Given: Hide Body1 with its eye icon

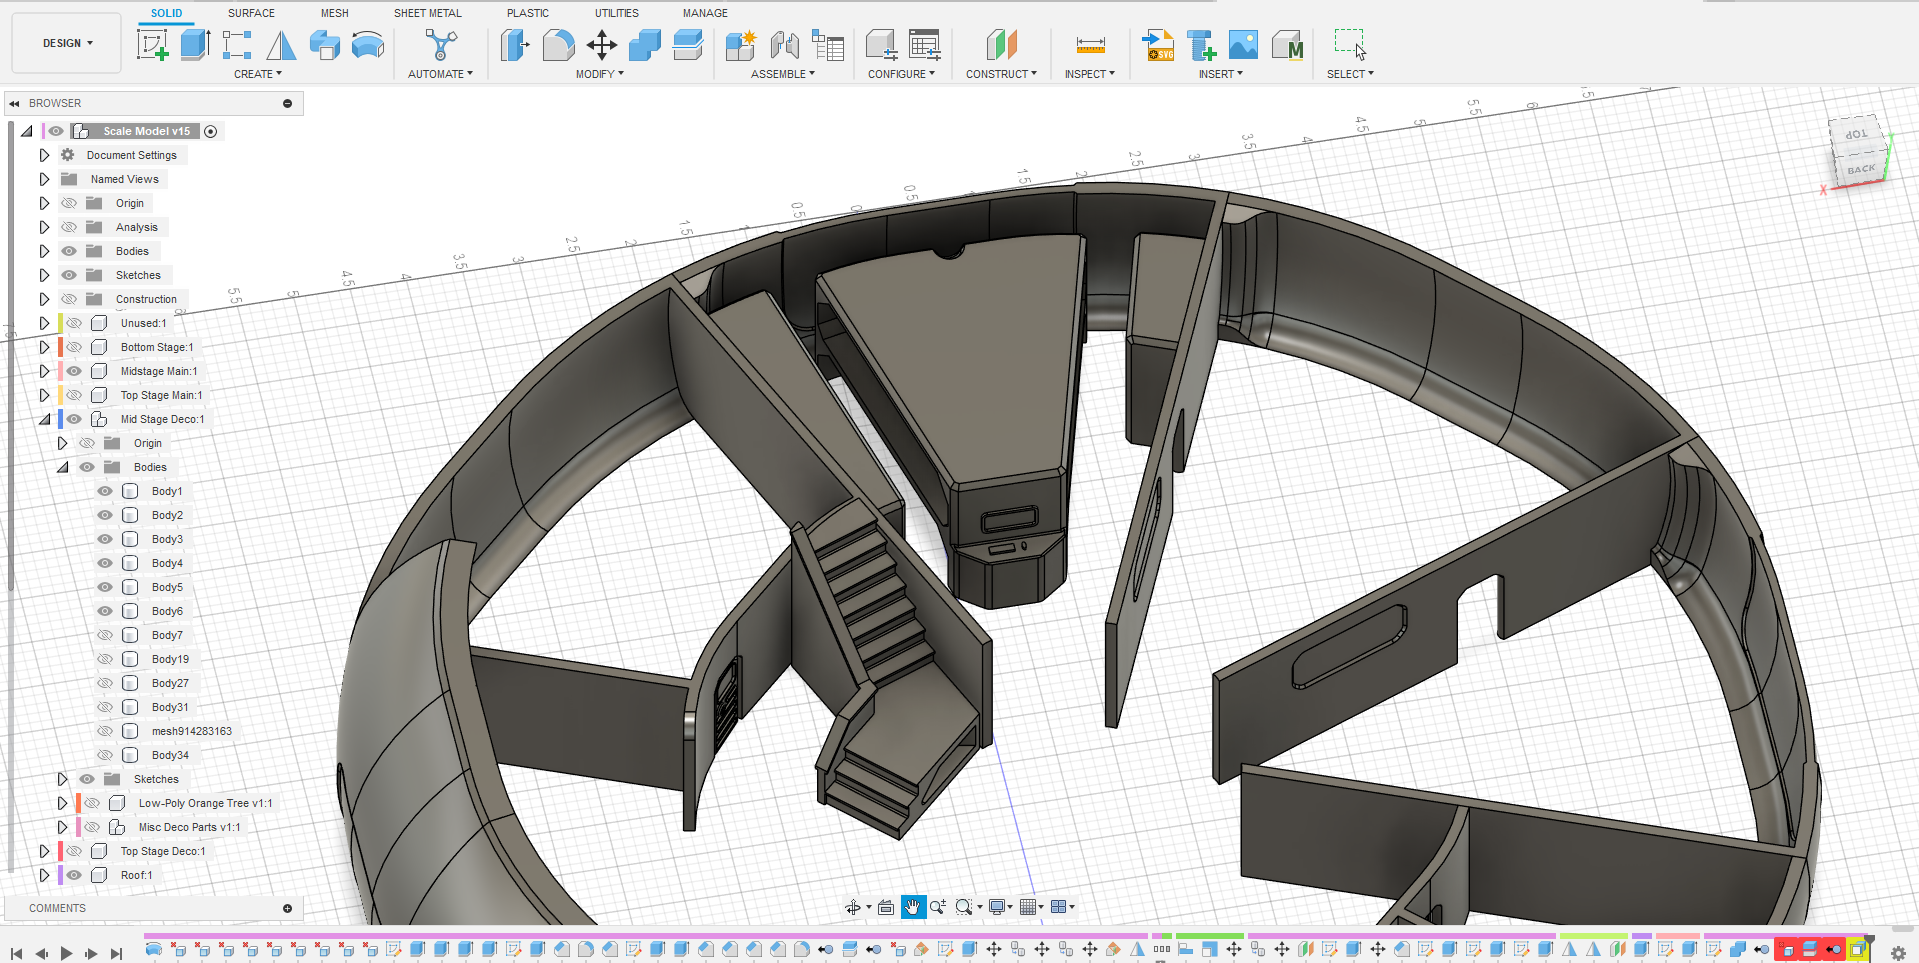Looking at the screenshot, I should 105,491.
